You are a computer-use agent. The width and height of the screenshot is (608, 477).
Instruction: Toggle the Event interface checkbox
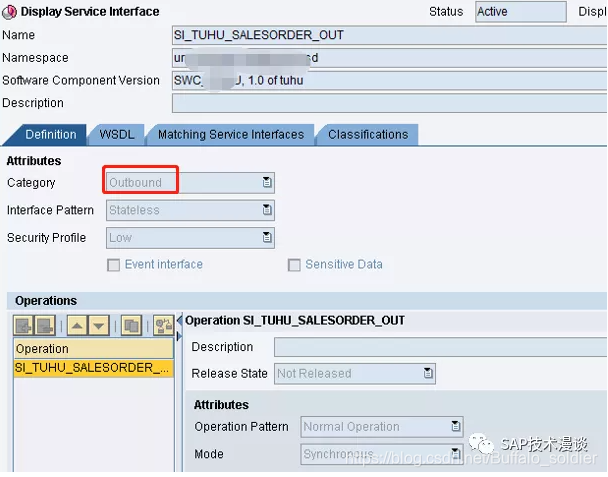113,265
